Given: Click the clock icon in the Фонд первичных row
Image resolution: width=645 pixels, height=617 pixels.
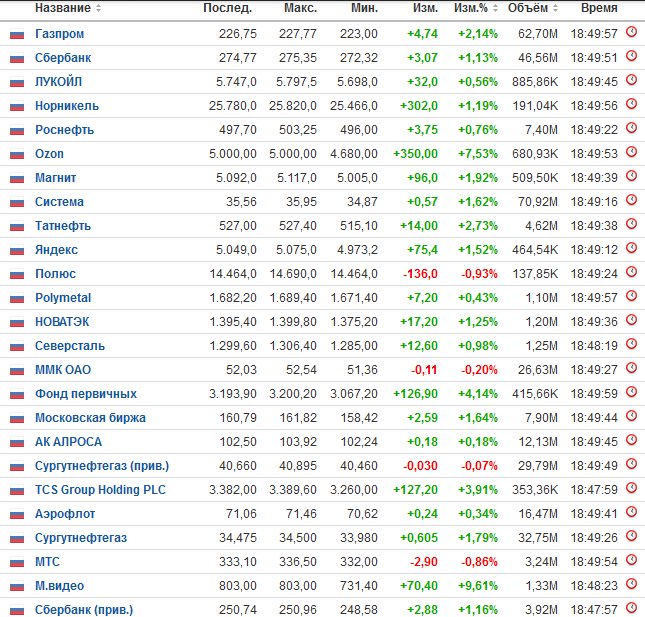Looking at the screenshot, I should (631, 392).
